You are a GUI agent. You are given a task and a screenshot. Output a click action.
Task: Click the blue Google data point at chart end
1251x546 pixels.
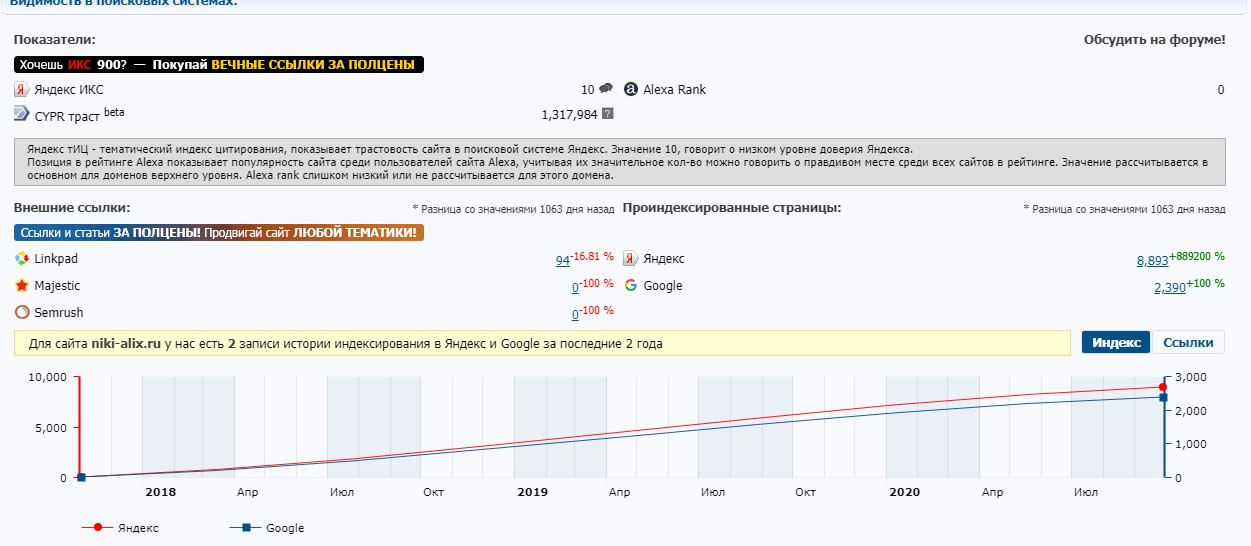(1163, 398)
